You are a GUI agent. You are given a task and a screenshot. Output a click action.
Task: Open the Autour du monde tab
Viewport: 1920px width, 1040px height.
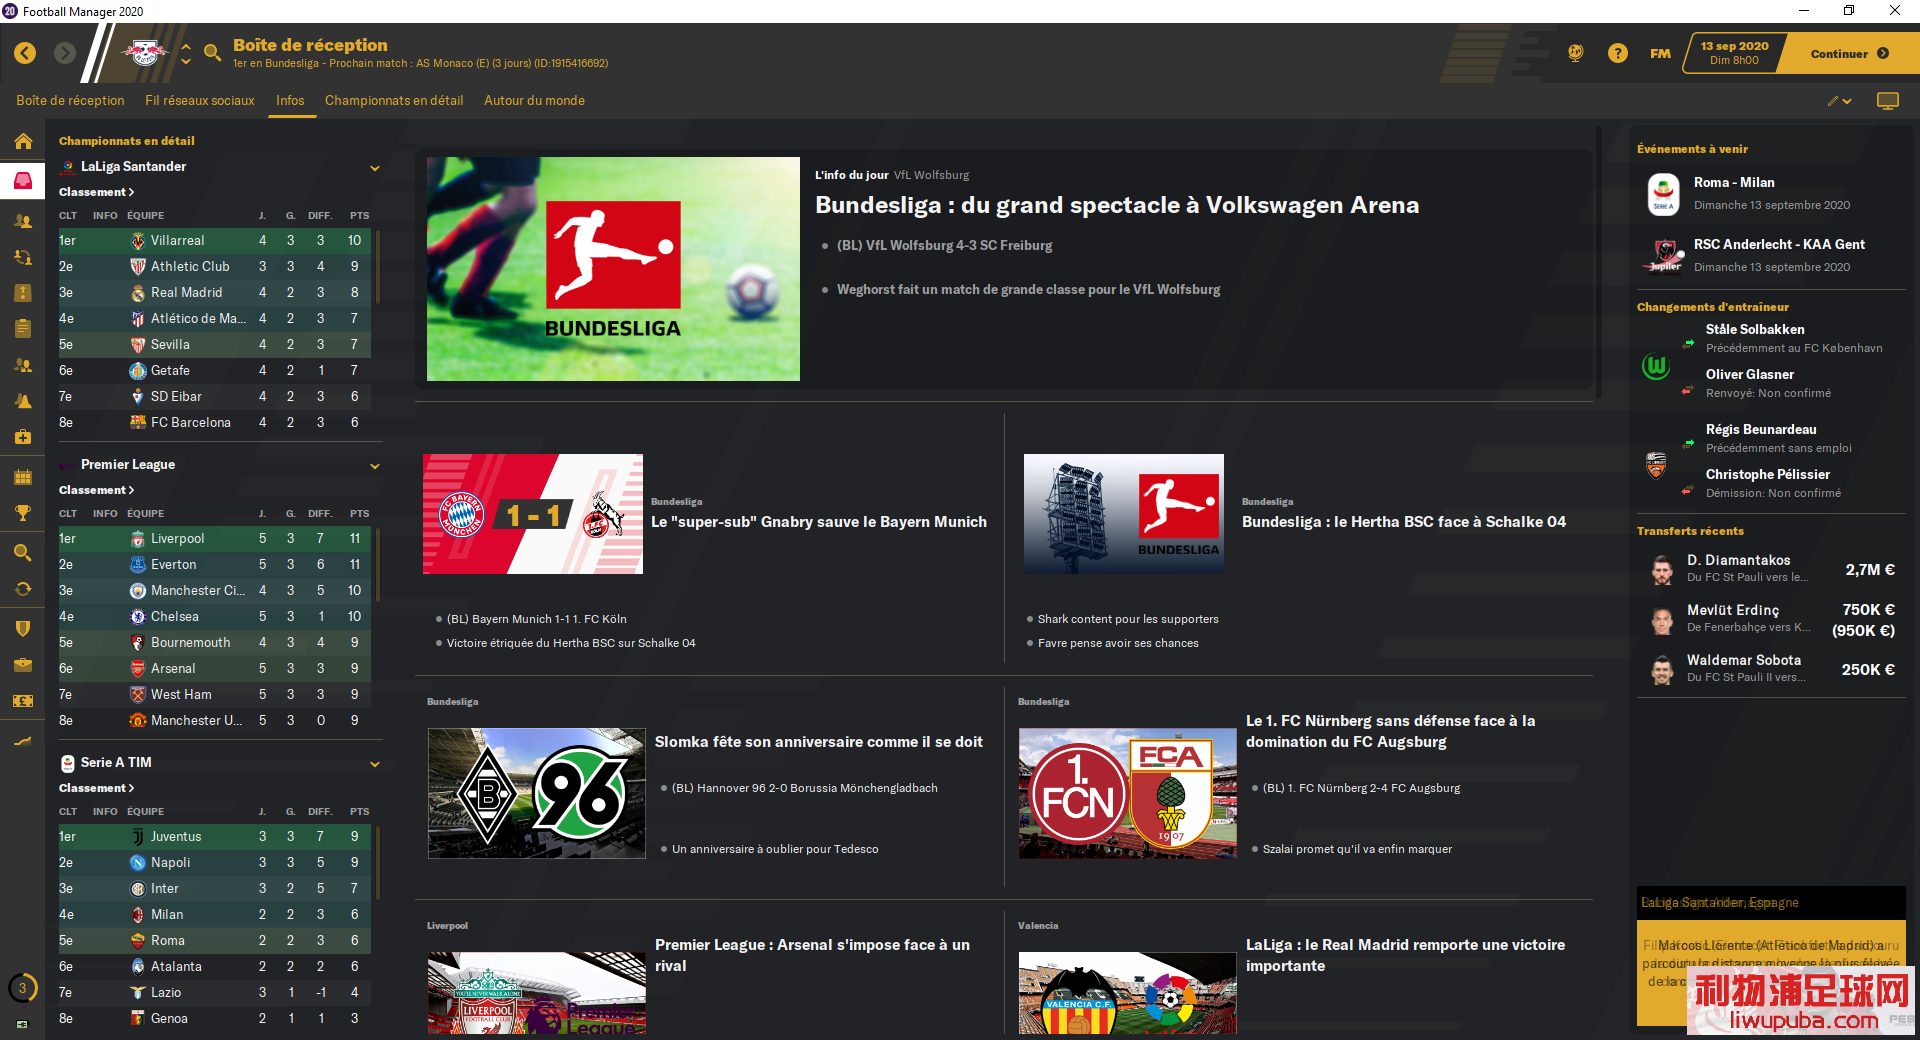click(x=534, y=101)
